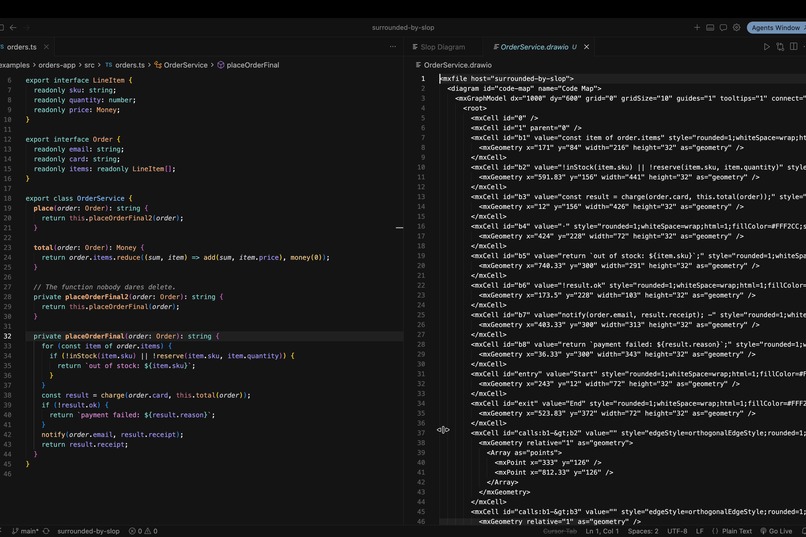
Task: Click the 'total(order: Order): Money' line
Action: tap(89, 248)
